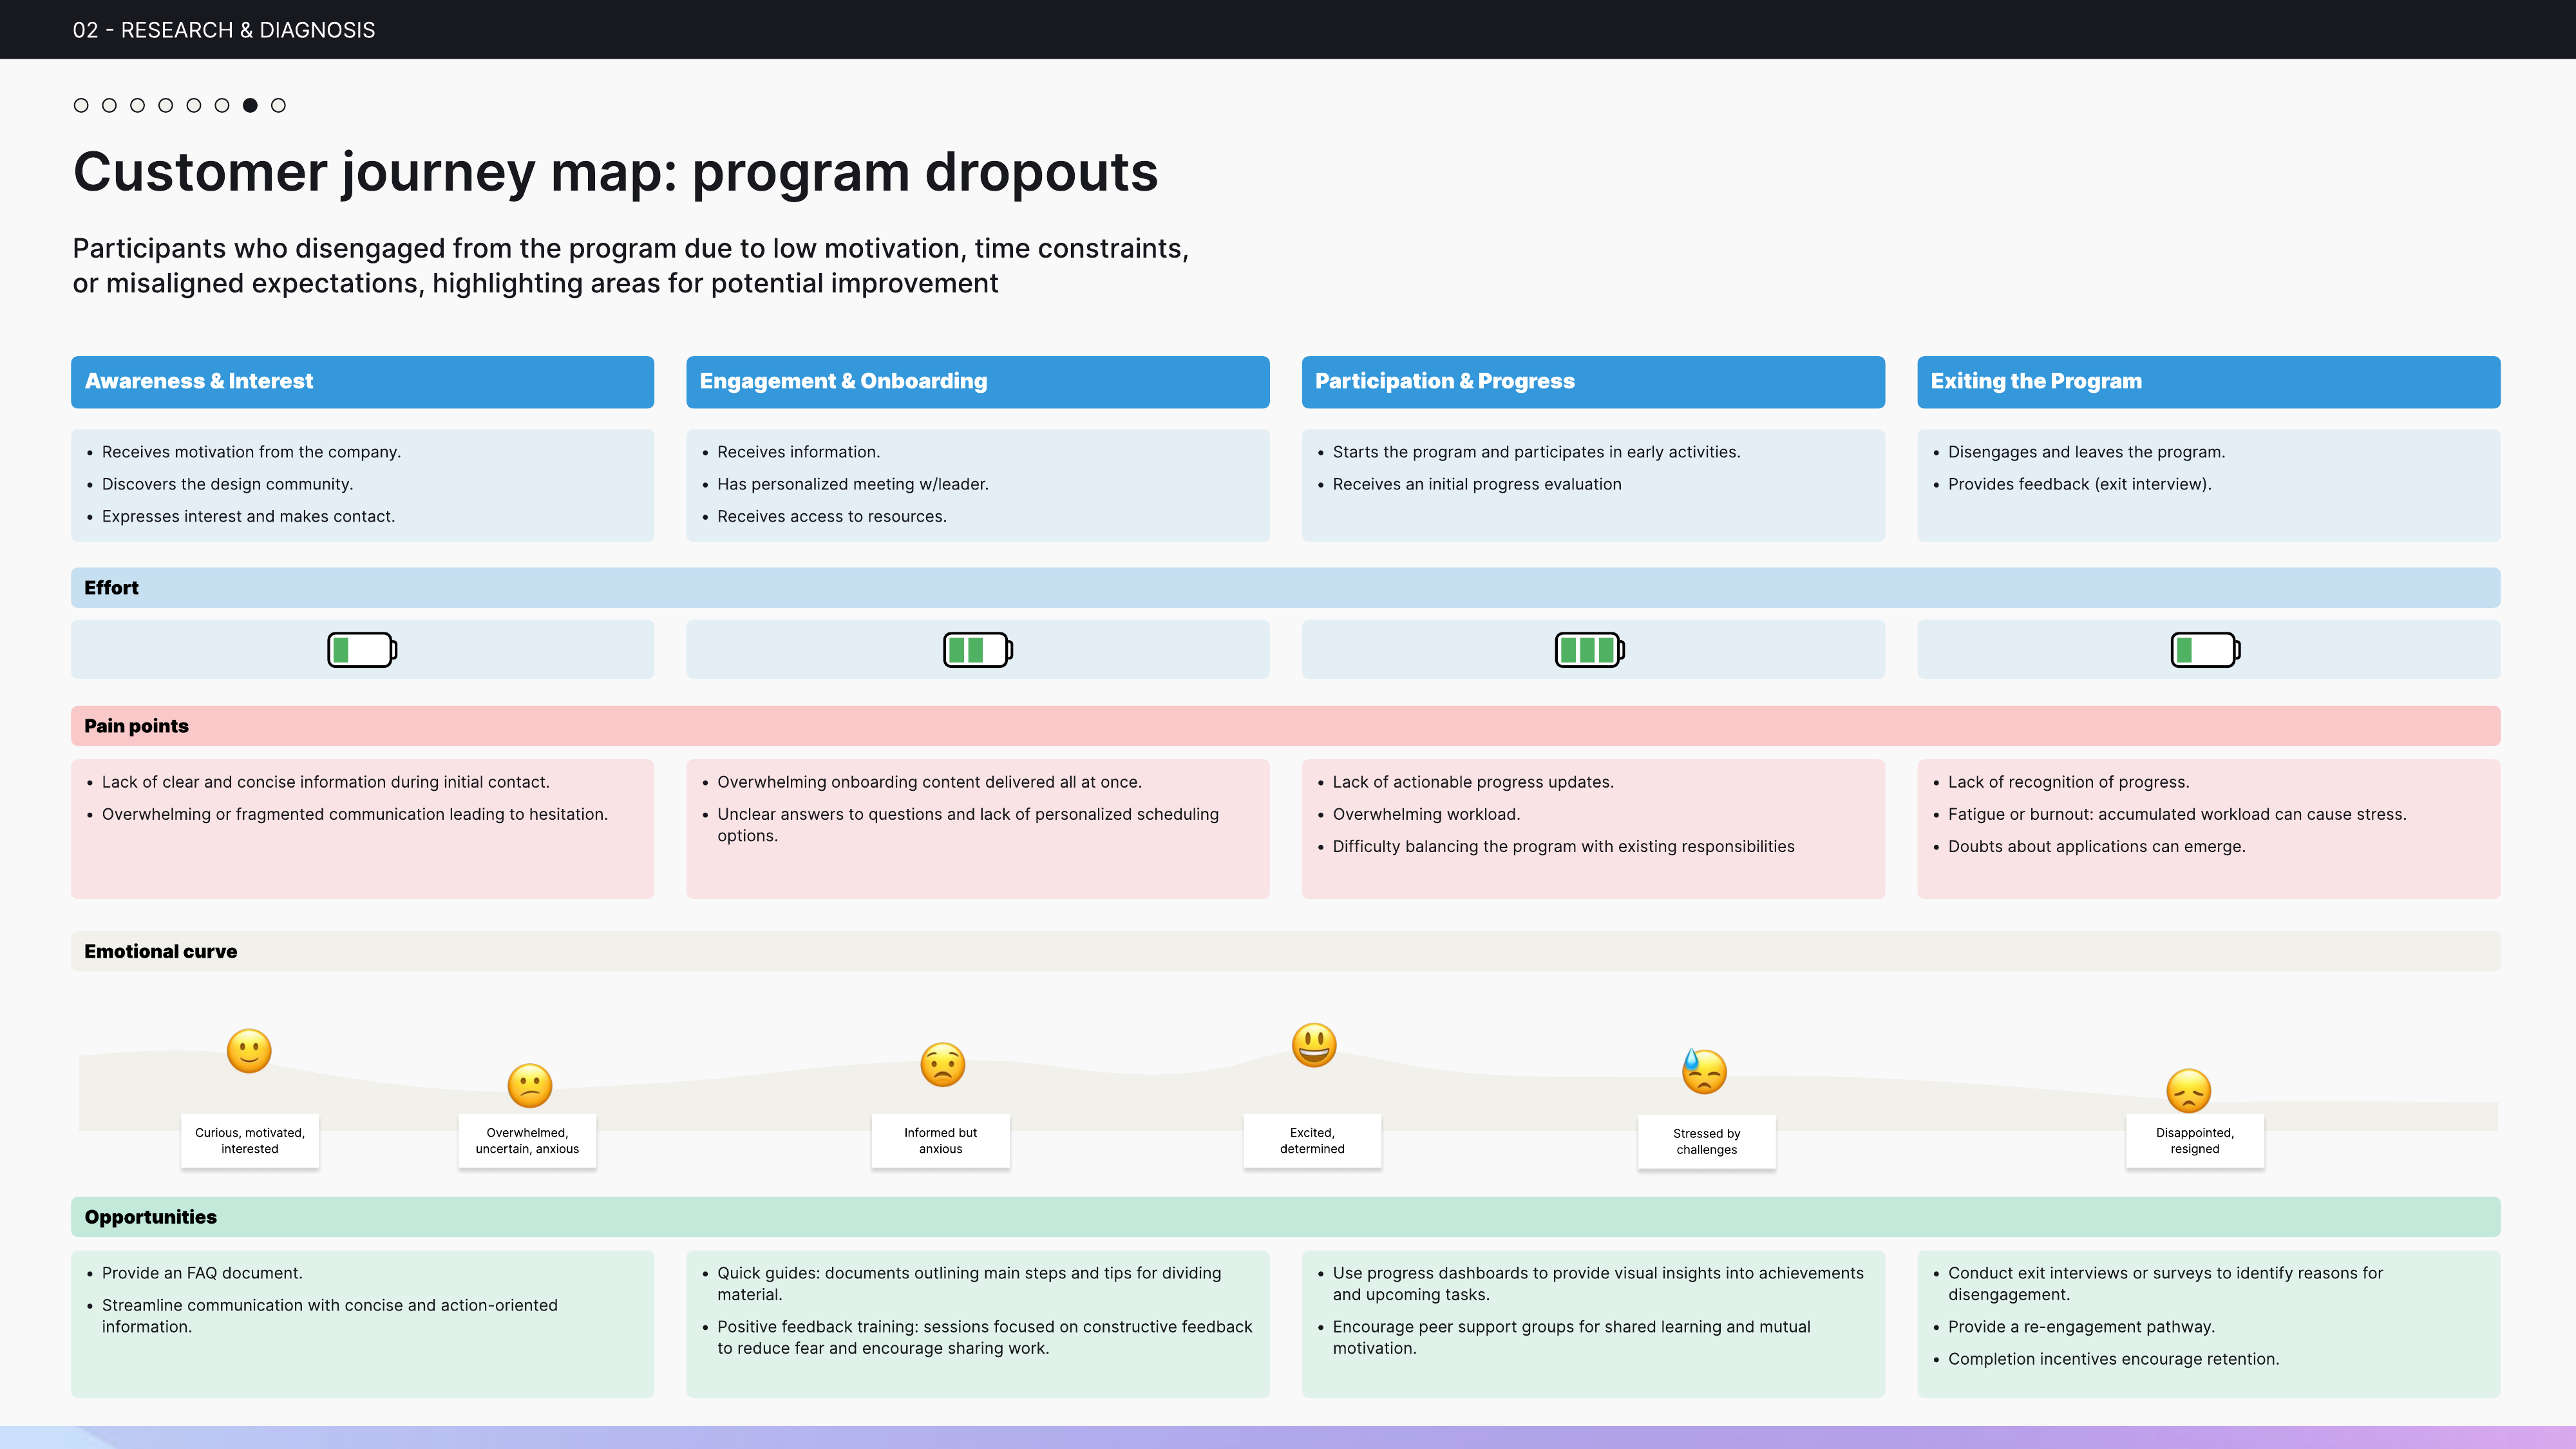The image size is (2576, 1449).
Task: Click the smiling emoji labeled Curious, motivated, interested
Action: (250, 1051)
